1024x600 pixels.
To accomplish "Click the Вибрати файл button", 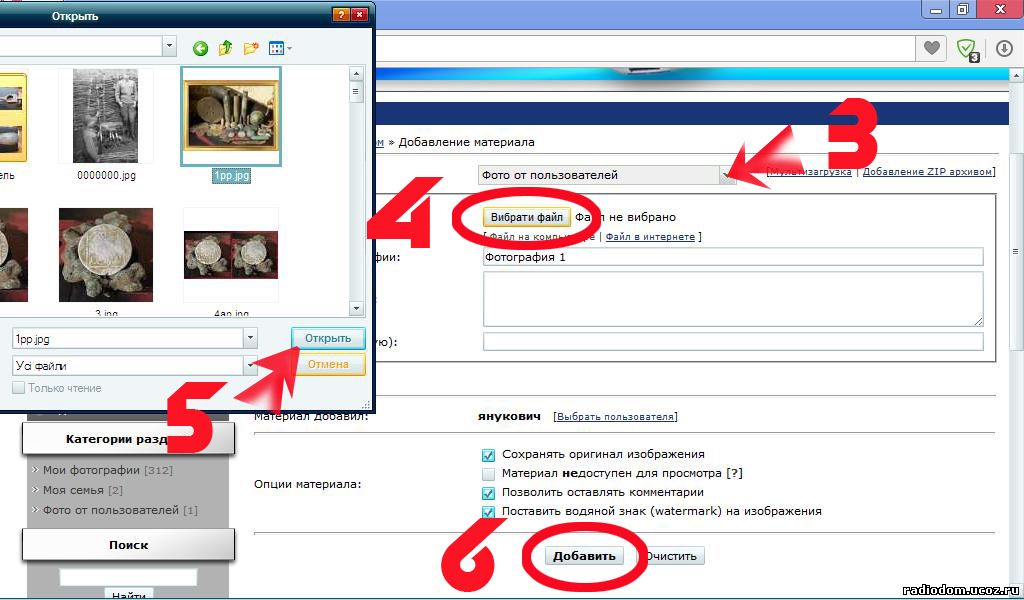I will tap(527, 217).
